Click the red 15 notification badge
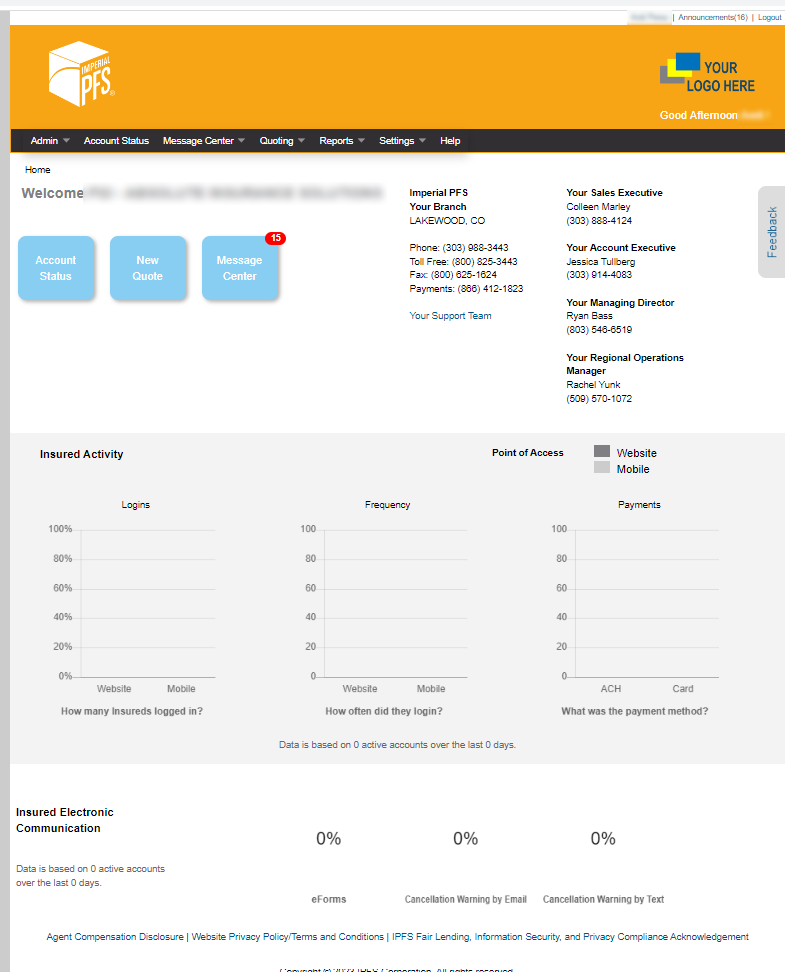 point(275,238)
